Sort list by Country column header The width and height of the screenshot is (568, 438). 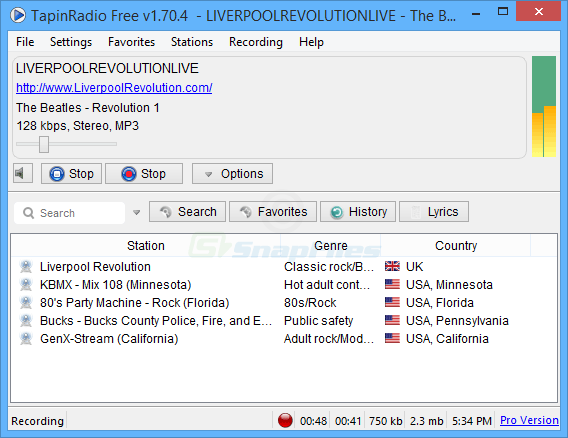pos(456,246)
